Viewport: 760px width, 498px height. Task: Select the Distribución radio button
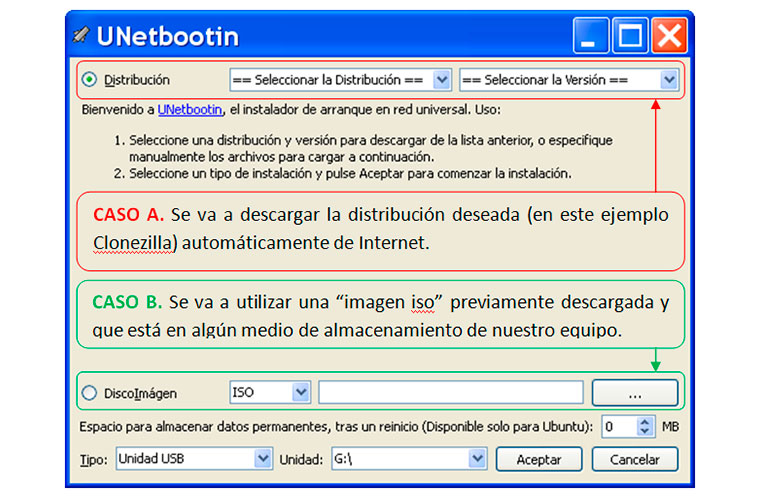pos(89,80)
